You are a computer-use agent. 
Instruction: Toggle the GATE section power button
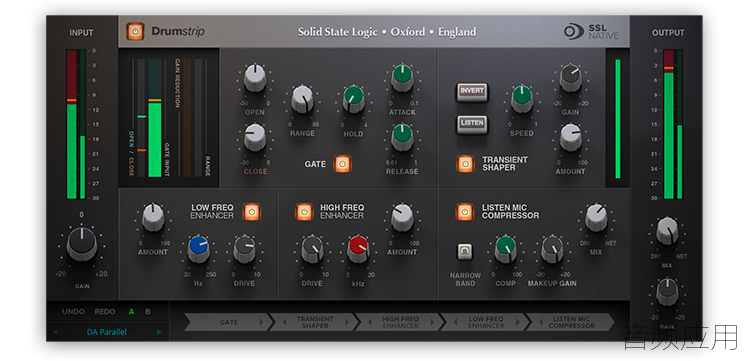coord(342,164)
